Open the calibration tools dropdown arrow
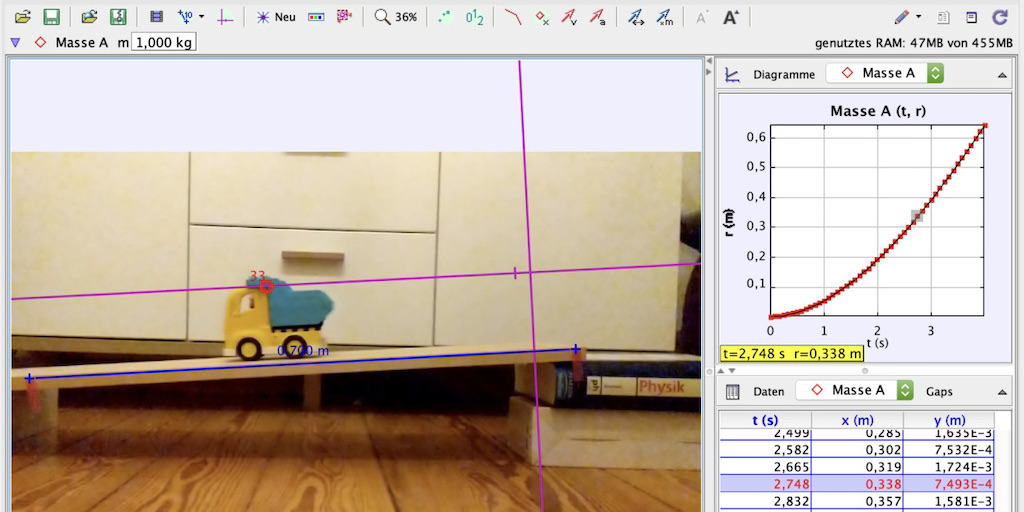This screenshot has width=1024, height=512. point(202,17)
